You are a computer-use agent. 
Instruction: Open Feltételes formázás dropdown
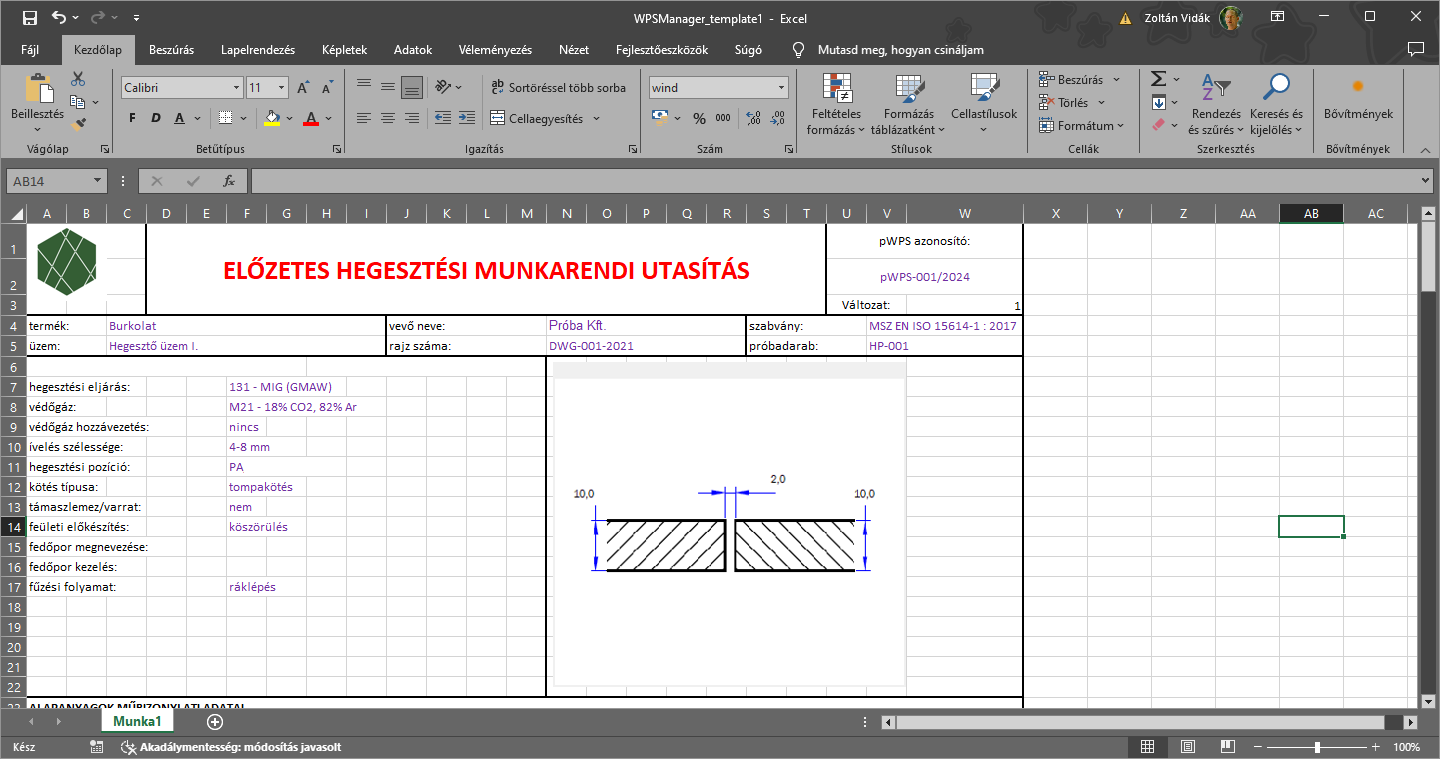[x=835, y=105]
